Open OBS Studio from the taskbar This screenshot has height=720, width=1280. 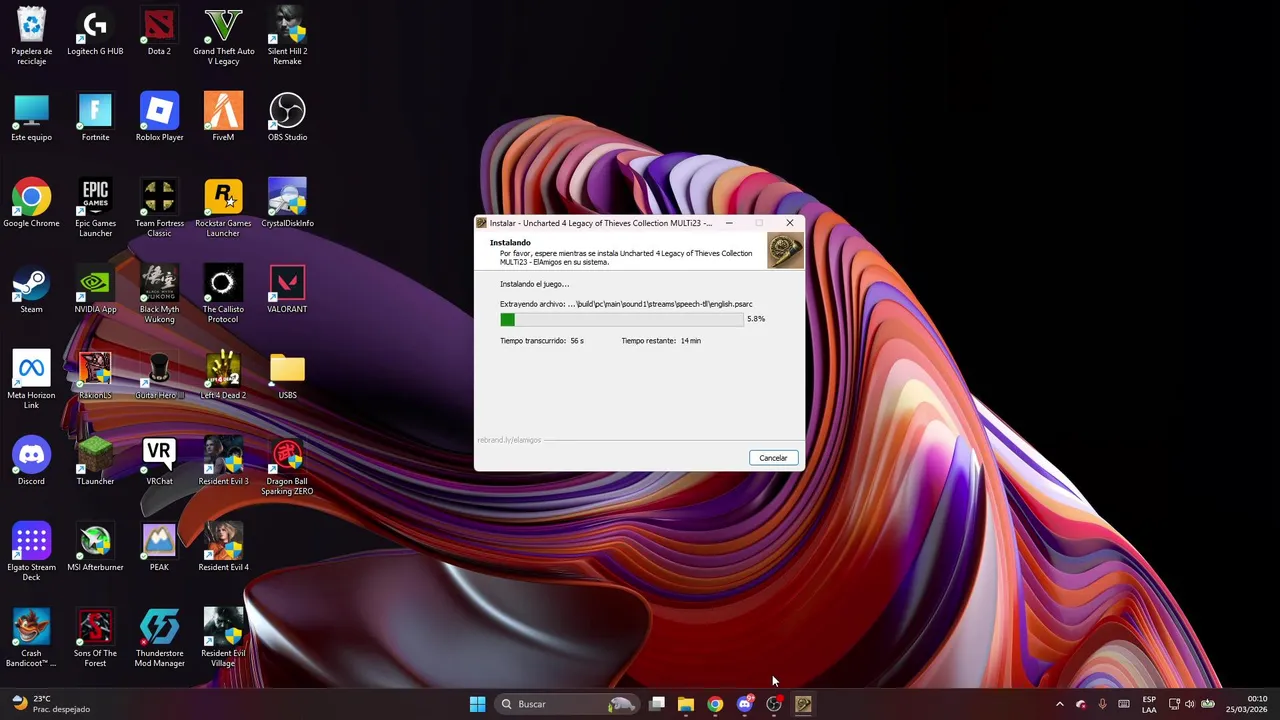(773, 704)
